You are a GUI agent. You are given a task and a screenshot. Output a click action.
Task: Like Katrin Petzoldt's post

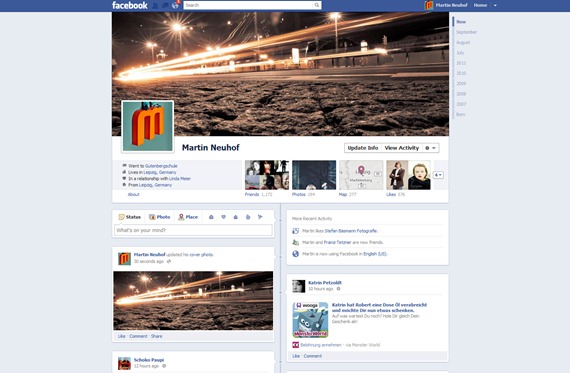[296, 356]
